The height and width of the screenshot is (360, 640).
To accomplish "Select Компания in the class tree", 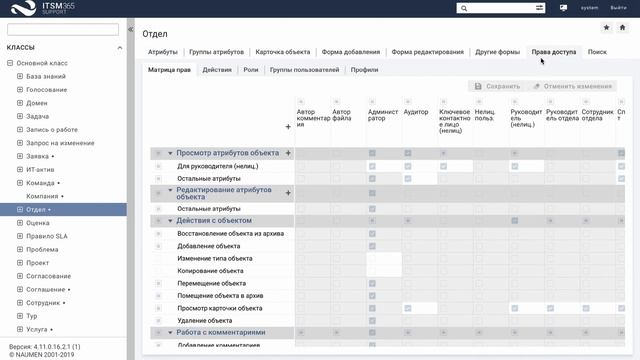I will (x=42, y=196).
